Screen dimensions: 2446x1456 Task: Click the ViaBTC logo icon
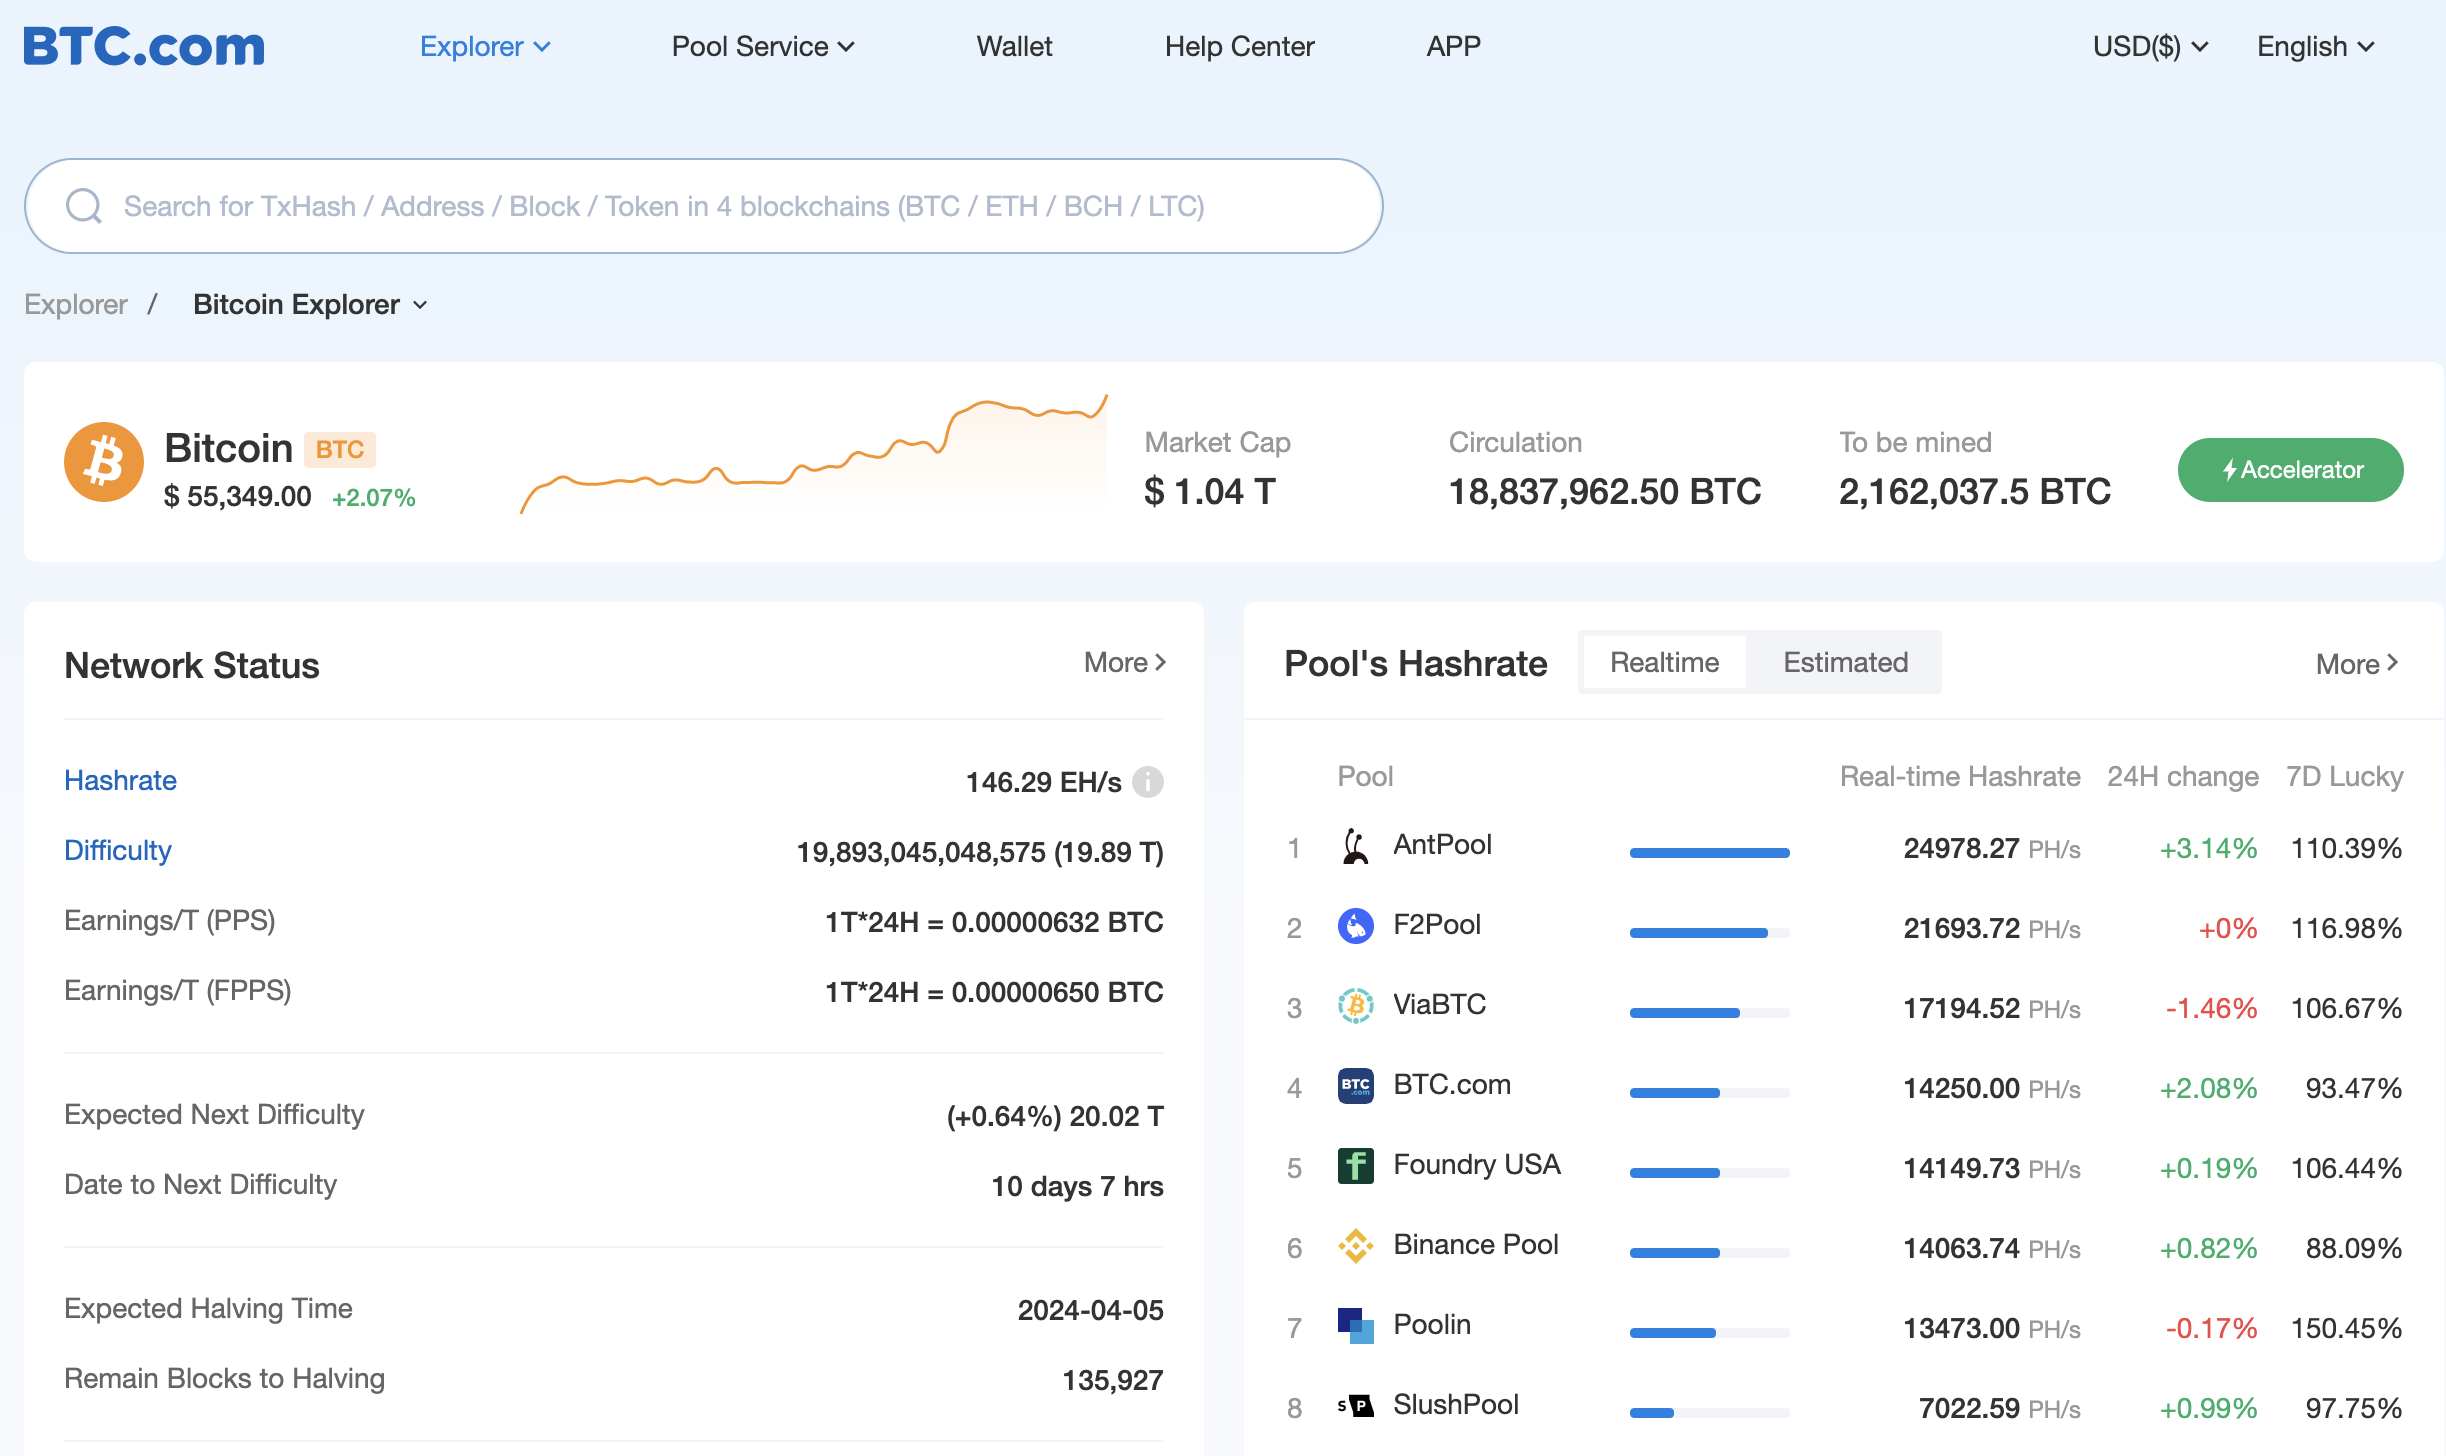tap(1356, 1005)
